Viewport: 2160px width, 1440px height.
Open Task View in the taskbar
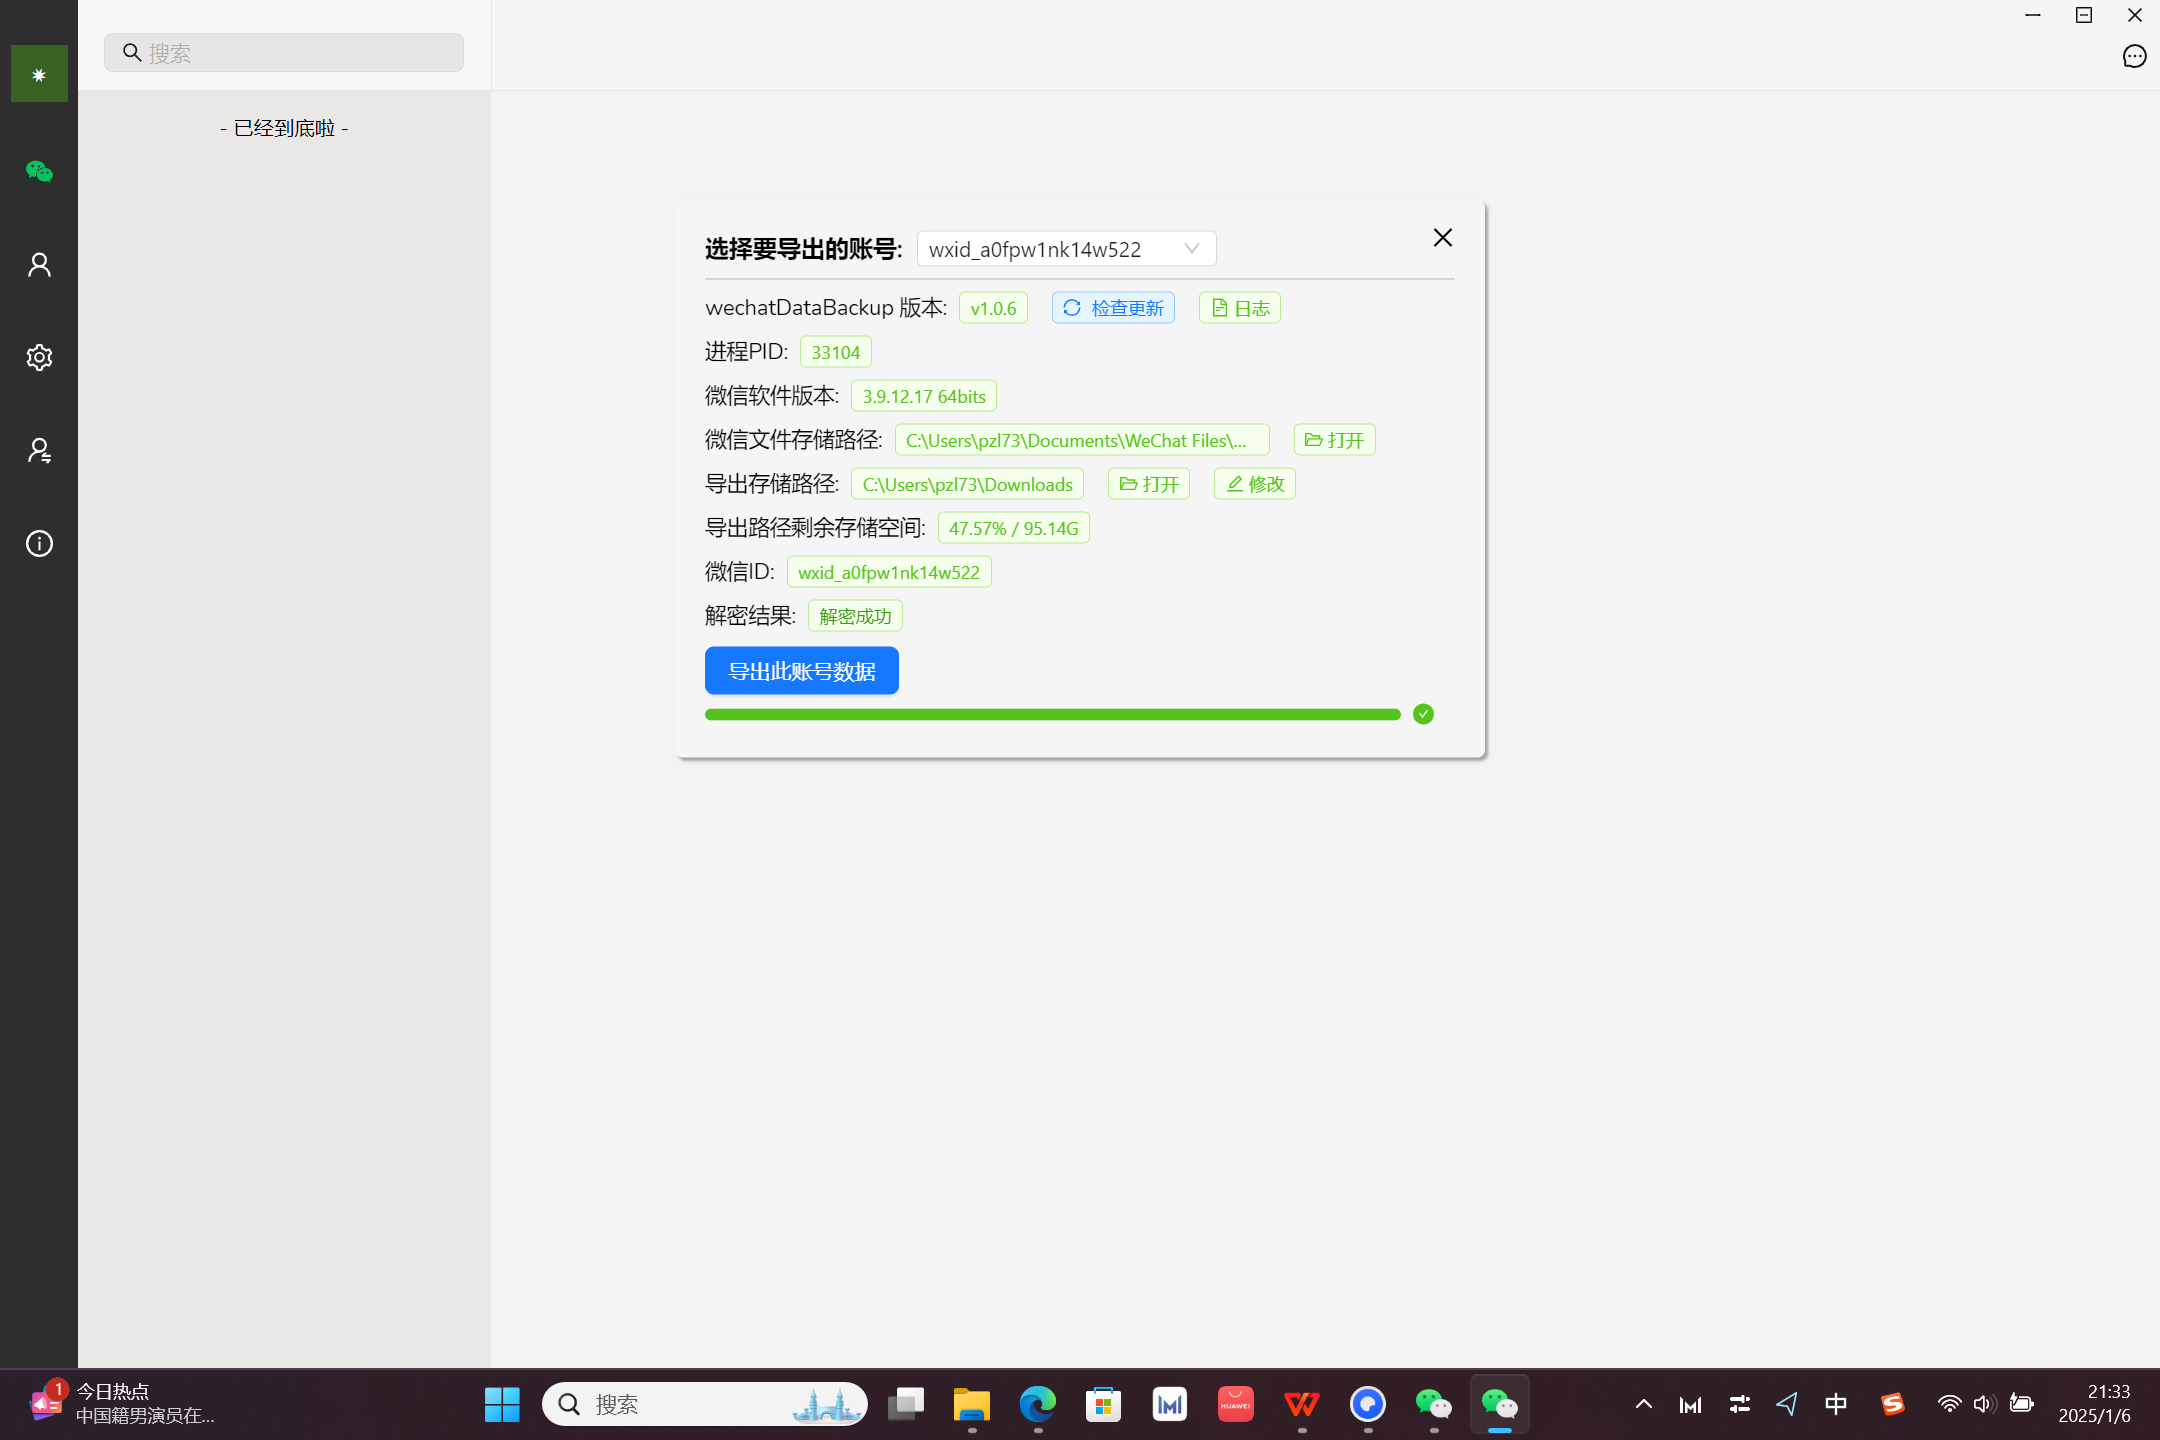(906, 1405)
